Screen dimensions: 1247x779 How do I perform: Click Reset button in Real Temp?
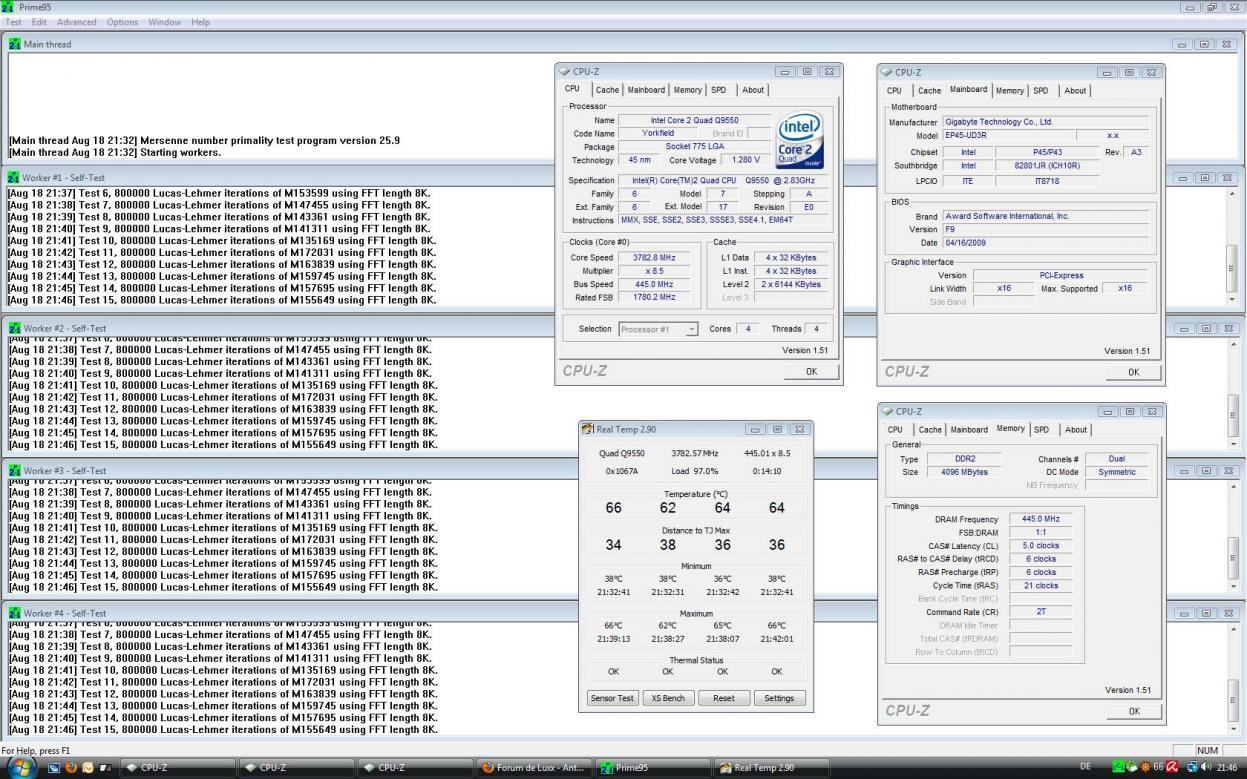click(723, 698)
